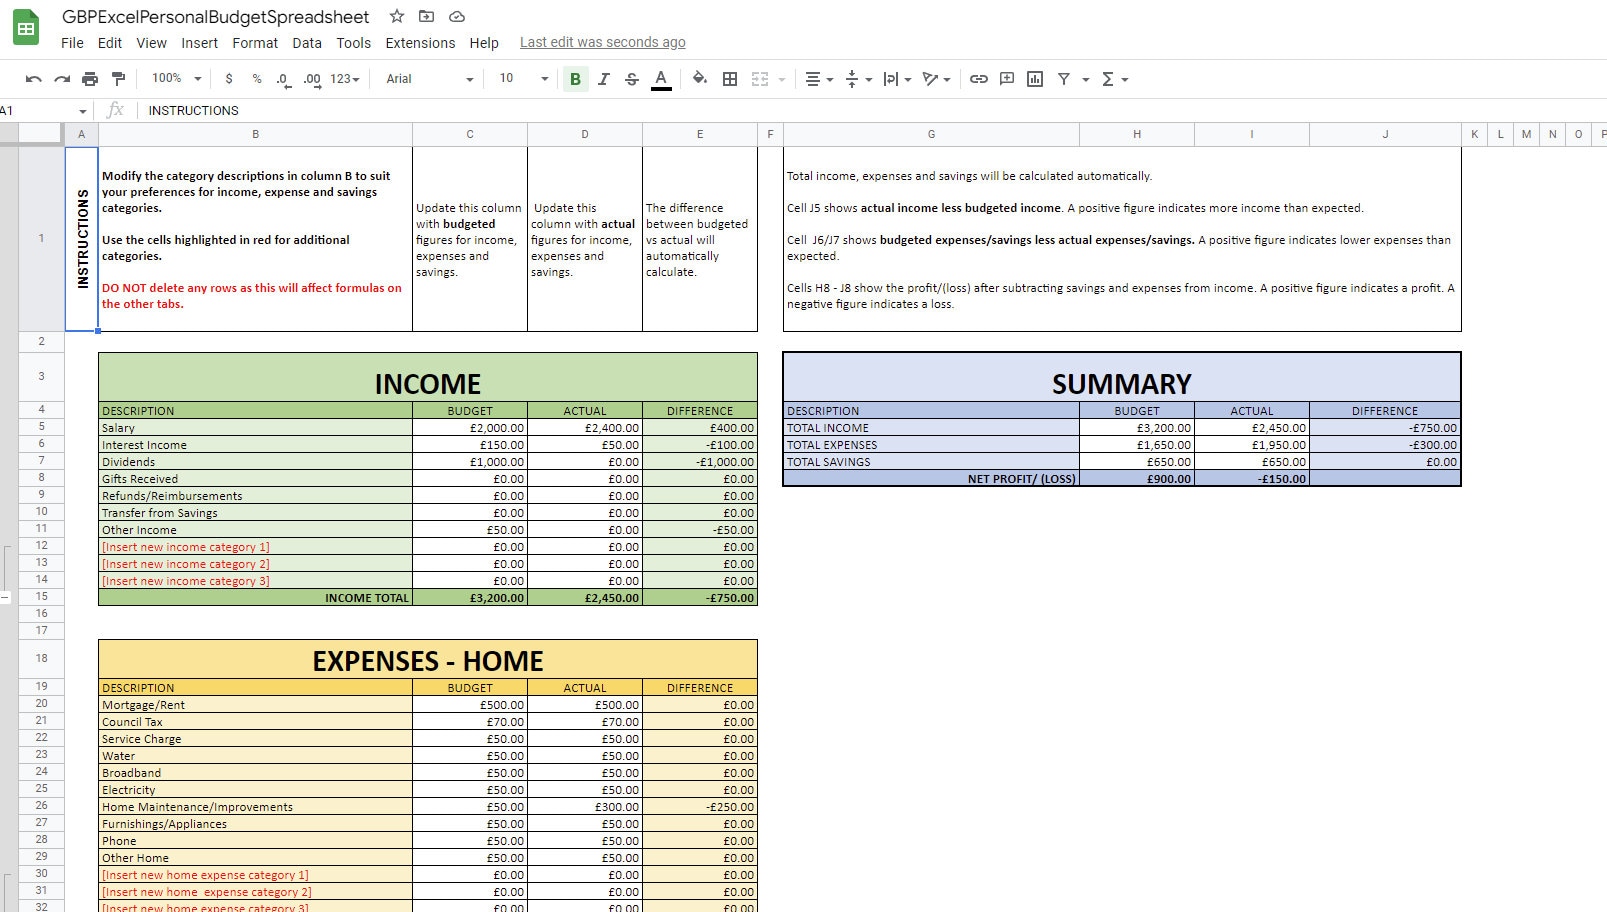Click the Decrease decimal places icon

click(x=281, y=78)
